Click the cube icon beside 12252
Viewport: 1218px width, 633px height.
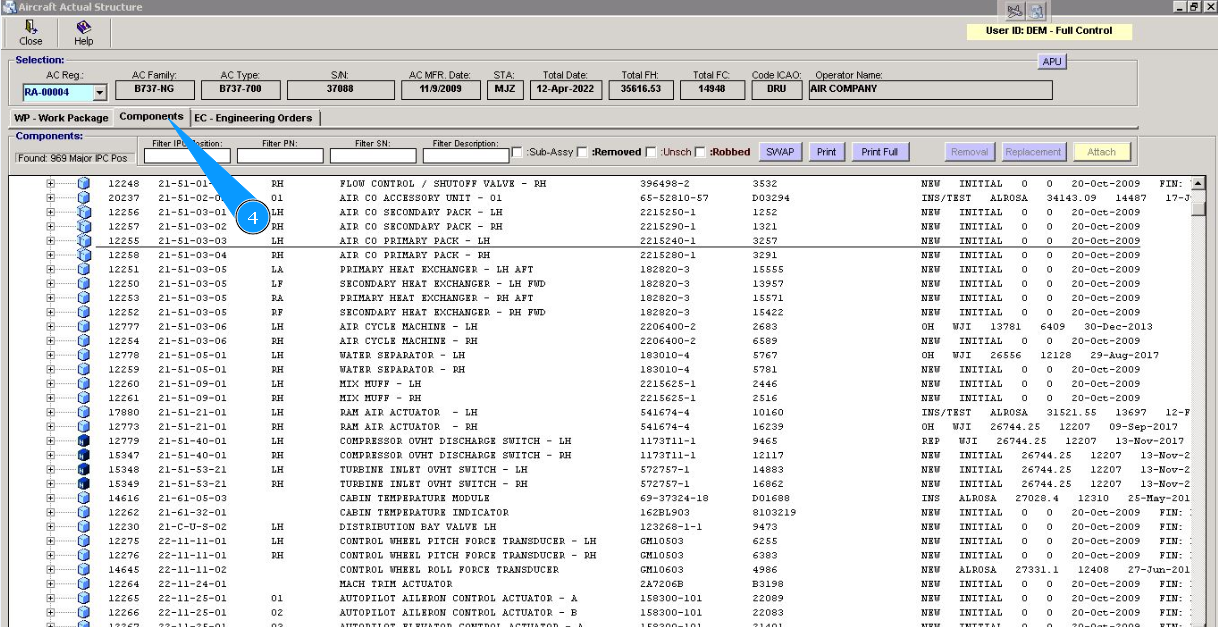tap(84, 312)
